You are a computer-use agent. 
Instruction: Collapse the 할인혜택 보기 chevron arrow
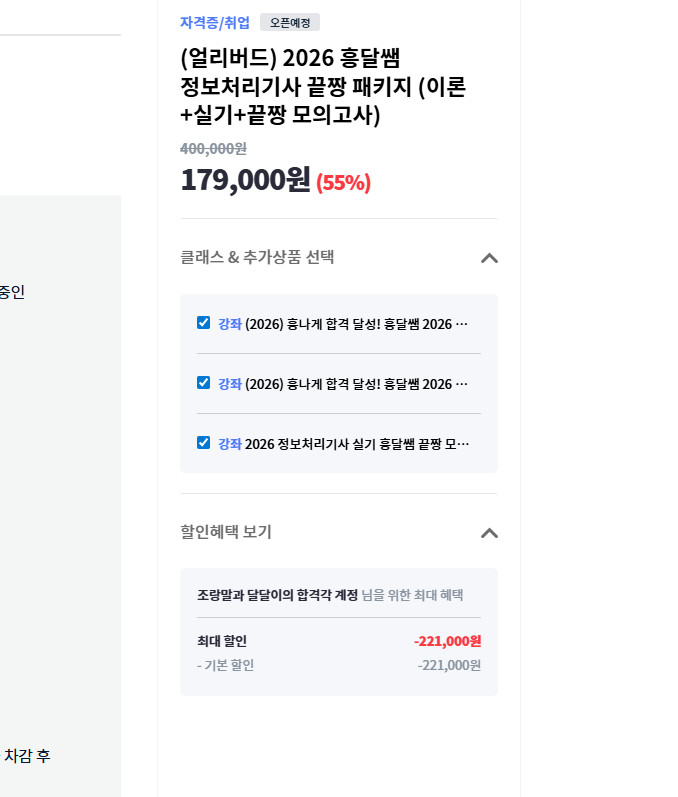tap(488, 533)
